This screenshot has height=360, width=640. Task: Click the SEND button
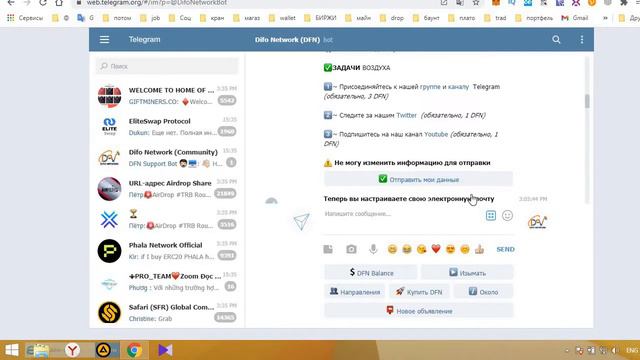click(x=505, y=249)
